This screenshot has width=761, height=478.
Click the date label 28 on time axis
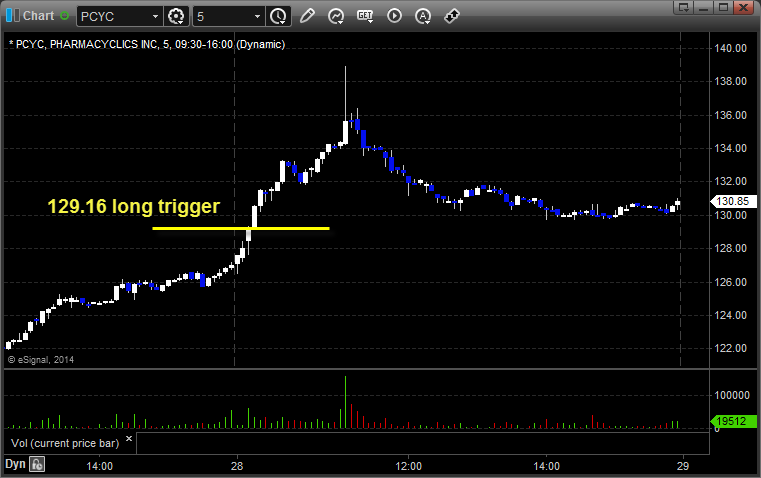tap(237, 466)
